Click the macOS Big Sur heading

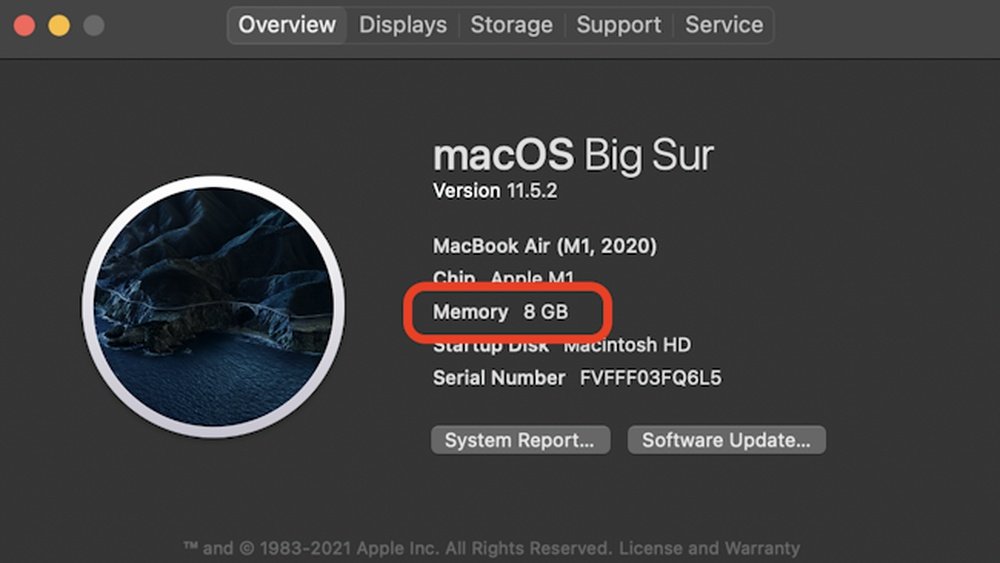tap(573, 156)
